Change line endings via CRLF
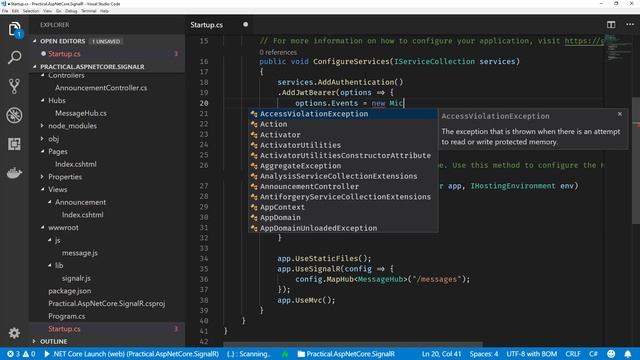 point(573,354)
